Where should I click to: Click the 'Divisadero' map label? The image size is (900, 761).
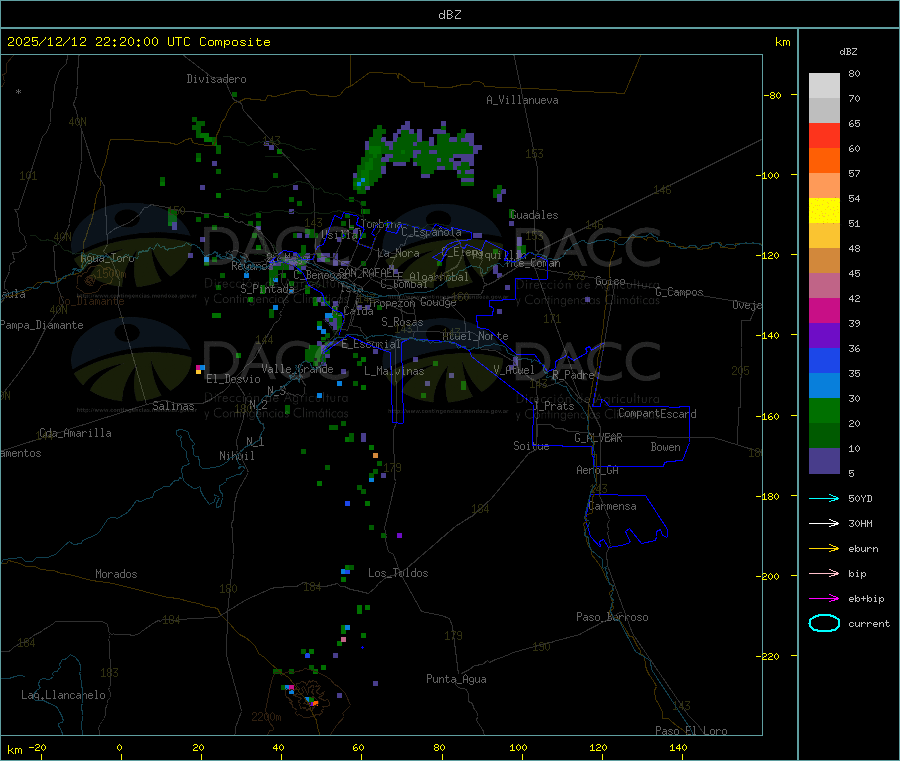(216, 79)
